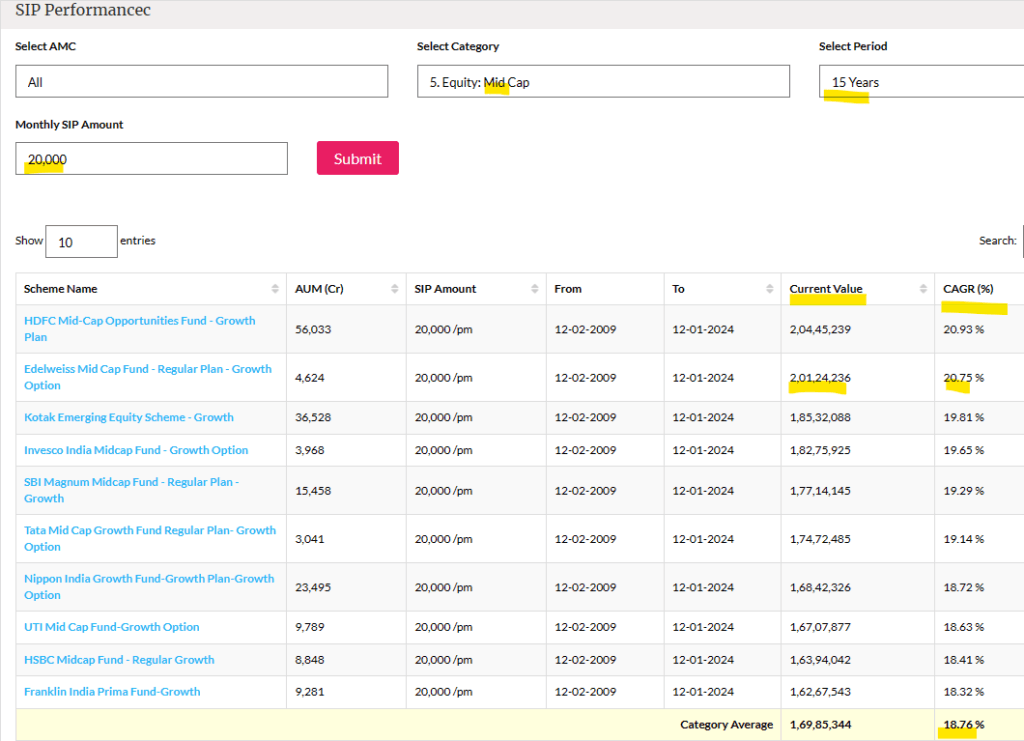Screen dimensions: 1024x741
Task: Select AUM value 36,528
Action: coord(313,417)
